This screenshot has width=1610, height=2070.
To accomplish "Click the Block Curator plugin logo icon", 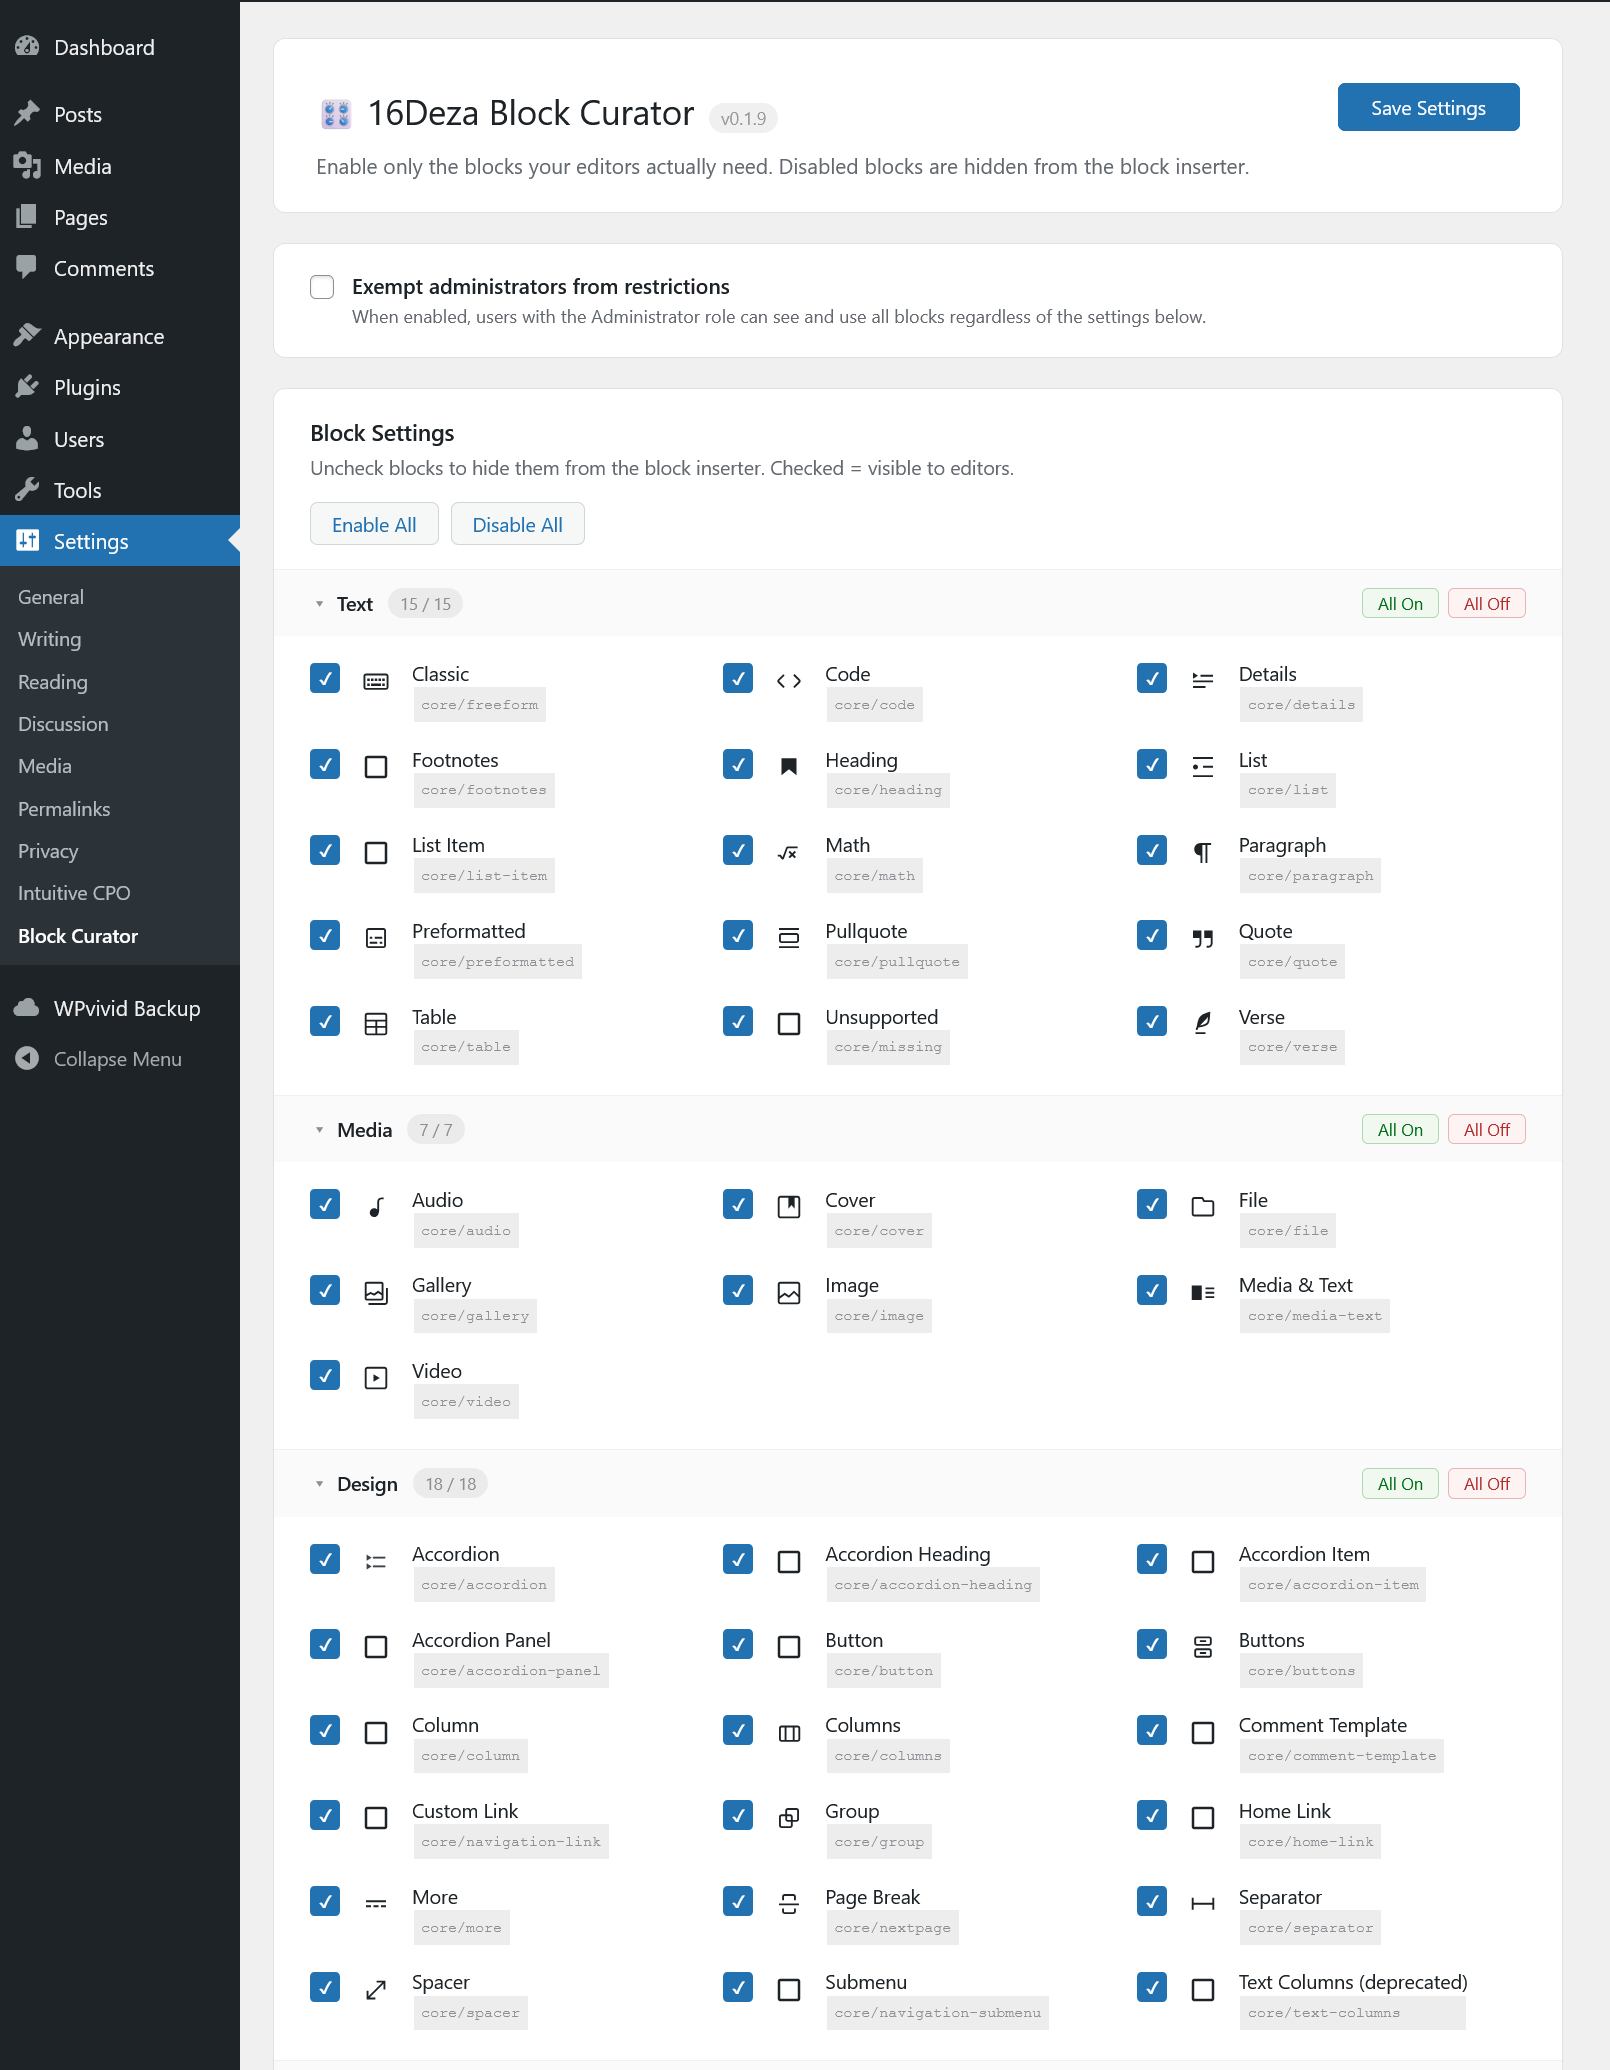I will (x=336, y=114).
